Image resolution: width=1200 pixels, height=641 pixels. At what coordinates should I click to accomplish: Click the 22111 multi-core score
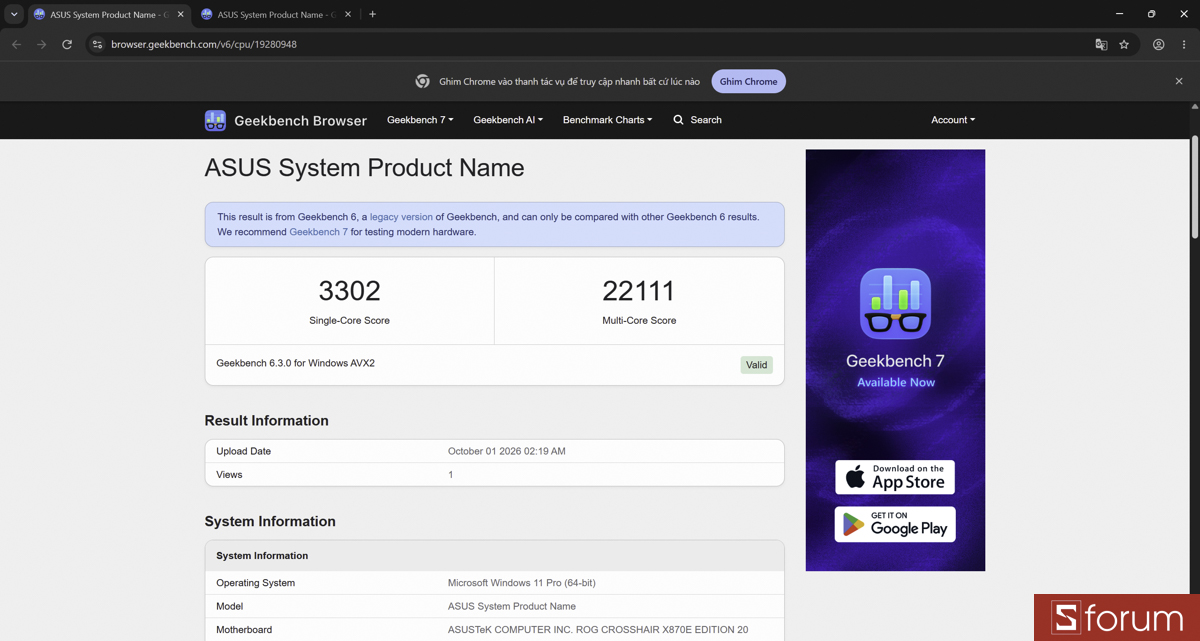[x=639, y=291]
